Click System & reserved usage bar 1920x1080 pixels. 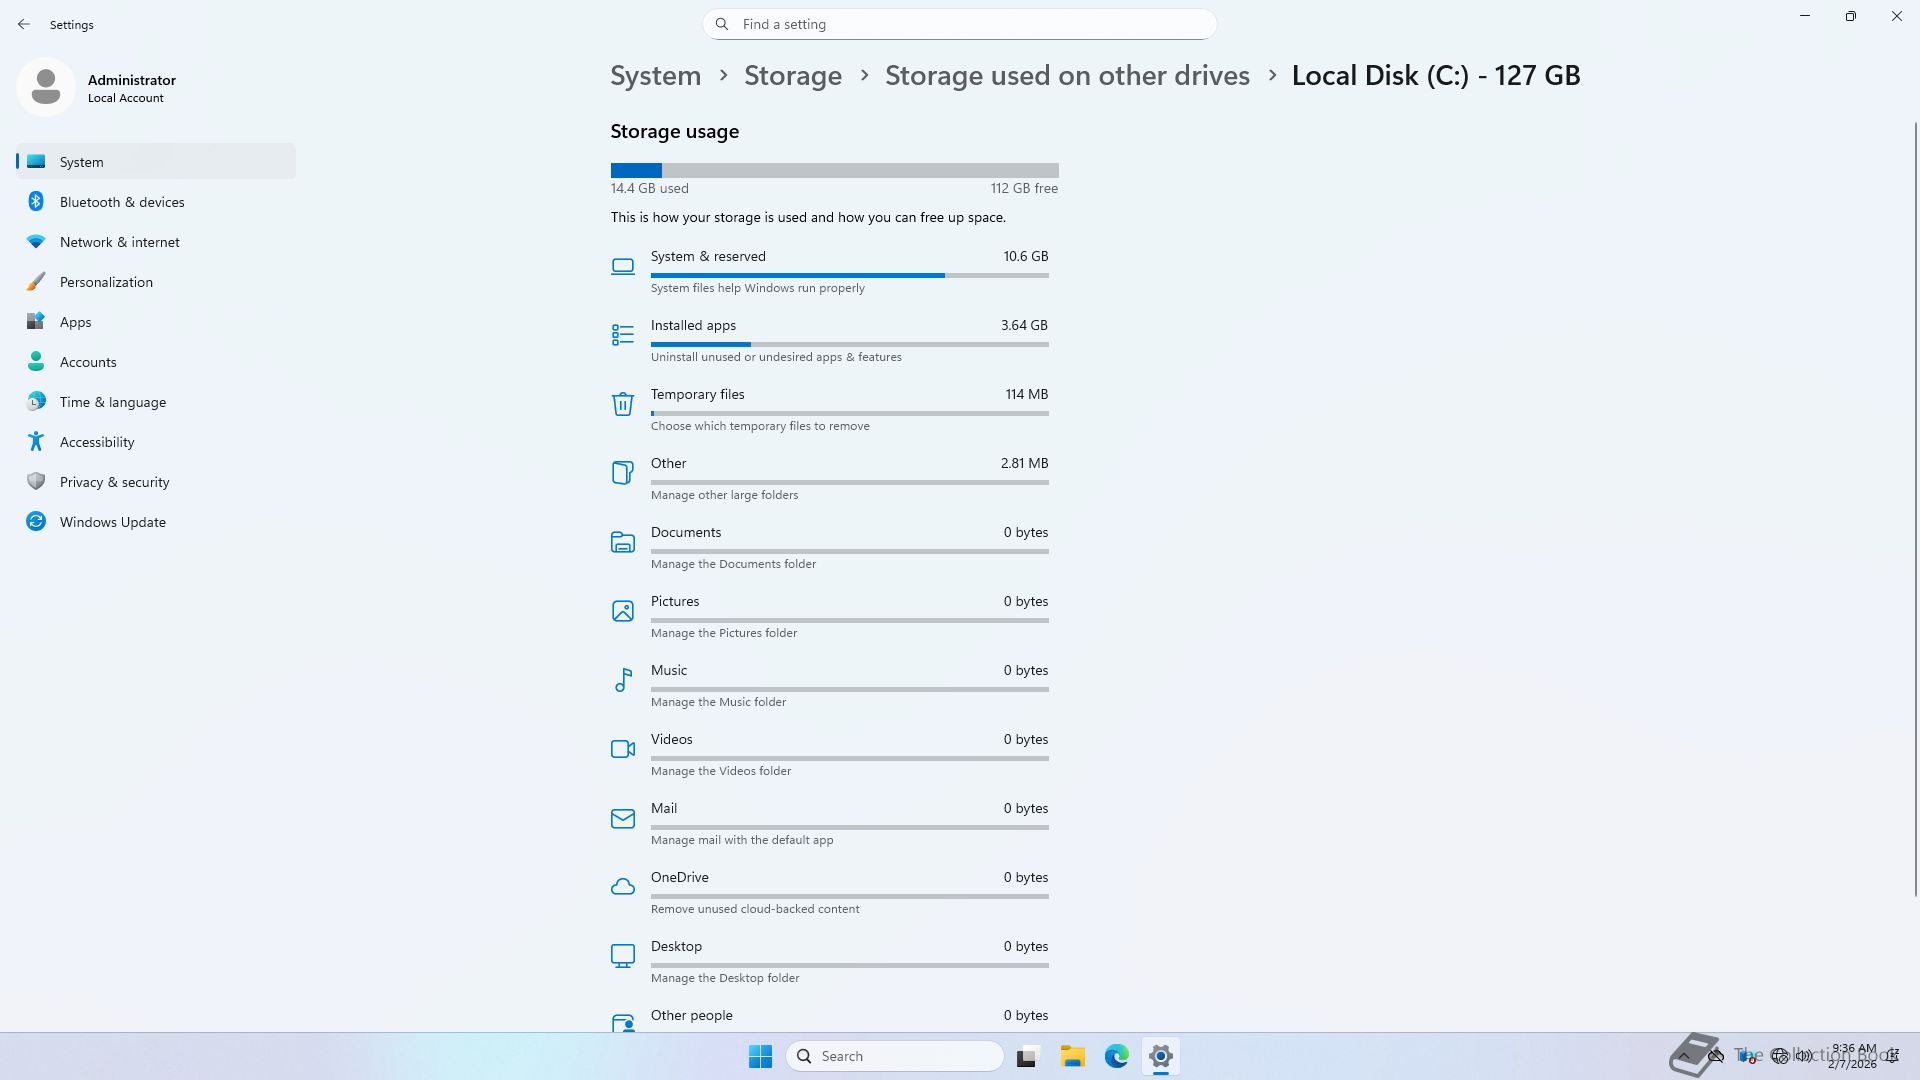pyautogui.click(x=848, y=275)
